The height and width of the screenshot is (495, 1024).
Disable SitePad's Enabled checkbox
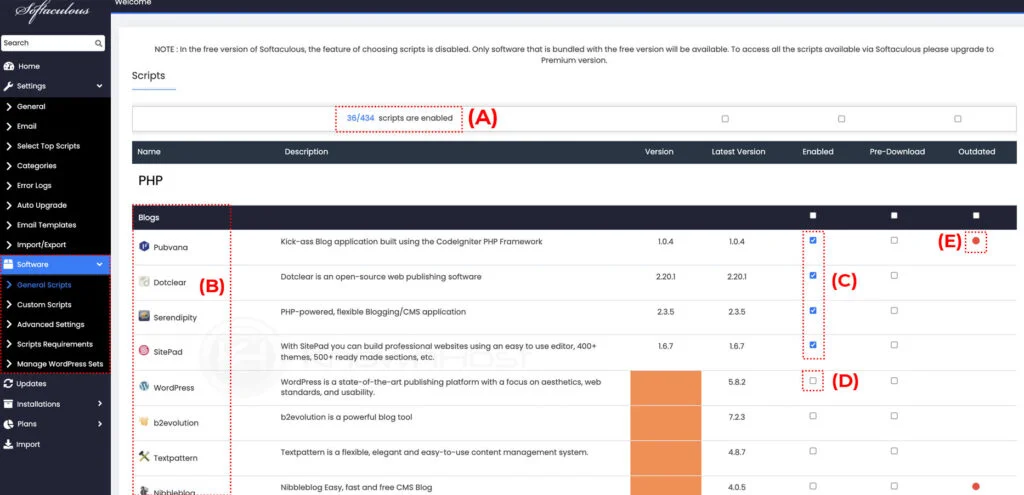[x=812, y=345]
